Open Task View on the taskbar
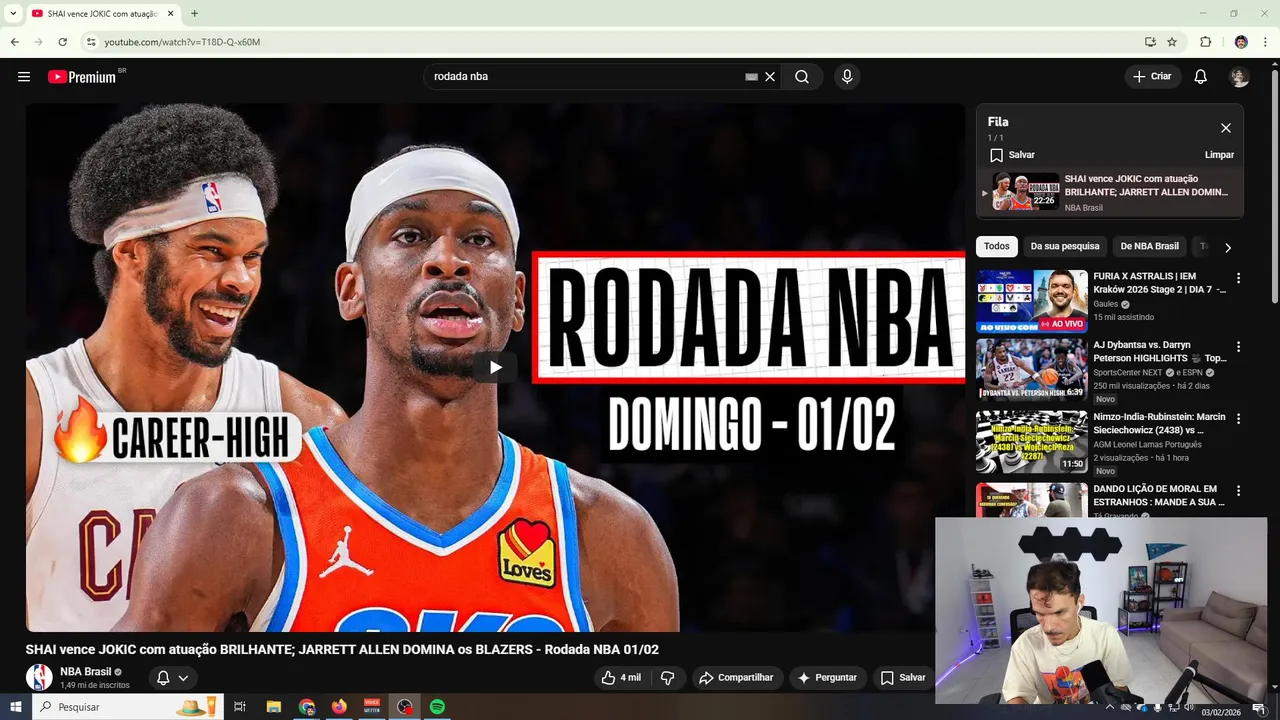1280x720 pixels. click(x=240, y=707)
